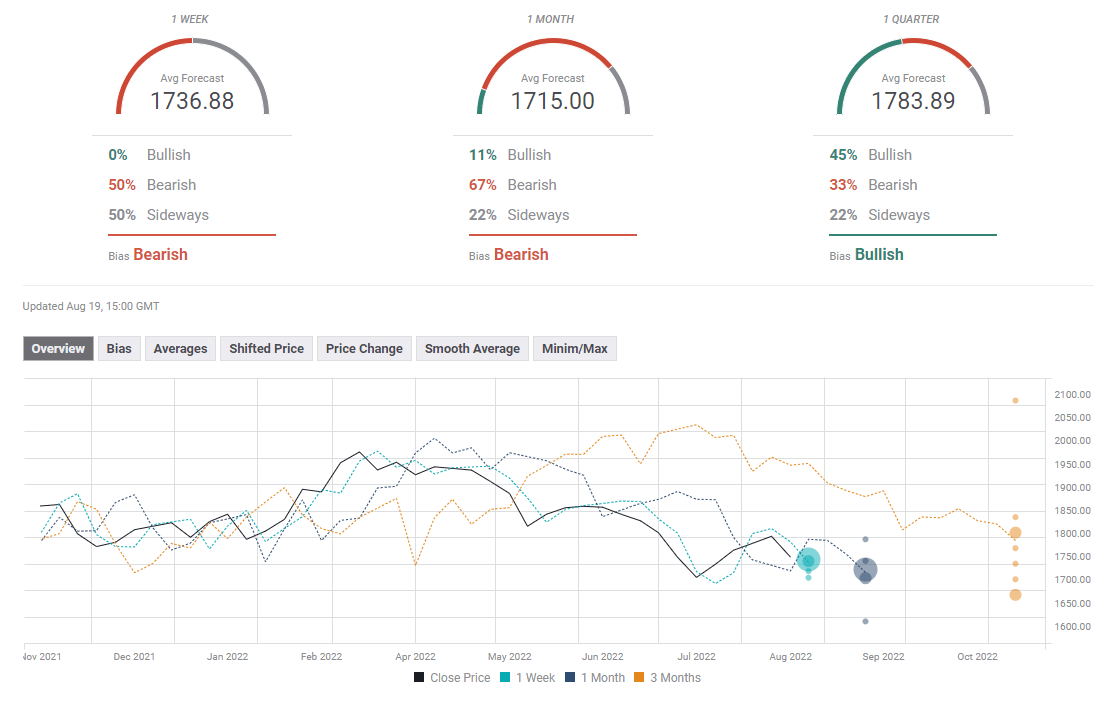
Task: Toggle the 1 Month legend entry
Action: [x=595, y=678]
